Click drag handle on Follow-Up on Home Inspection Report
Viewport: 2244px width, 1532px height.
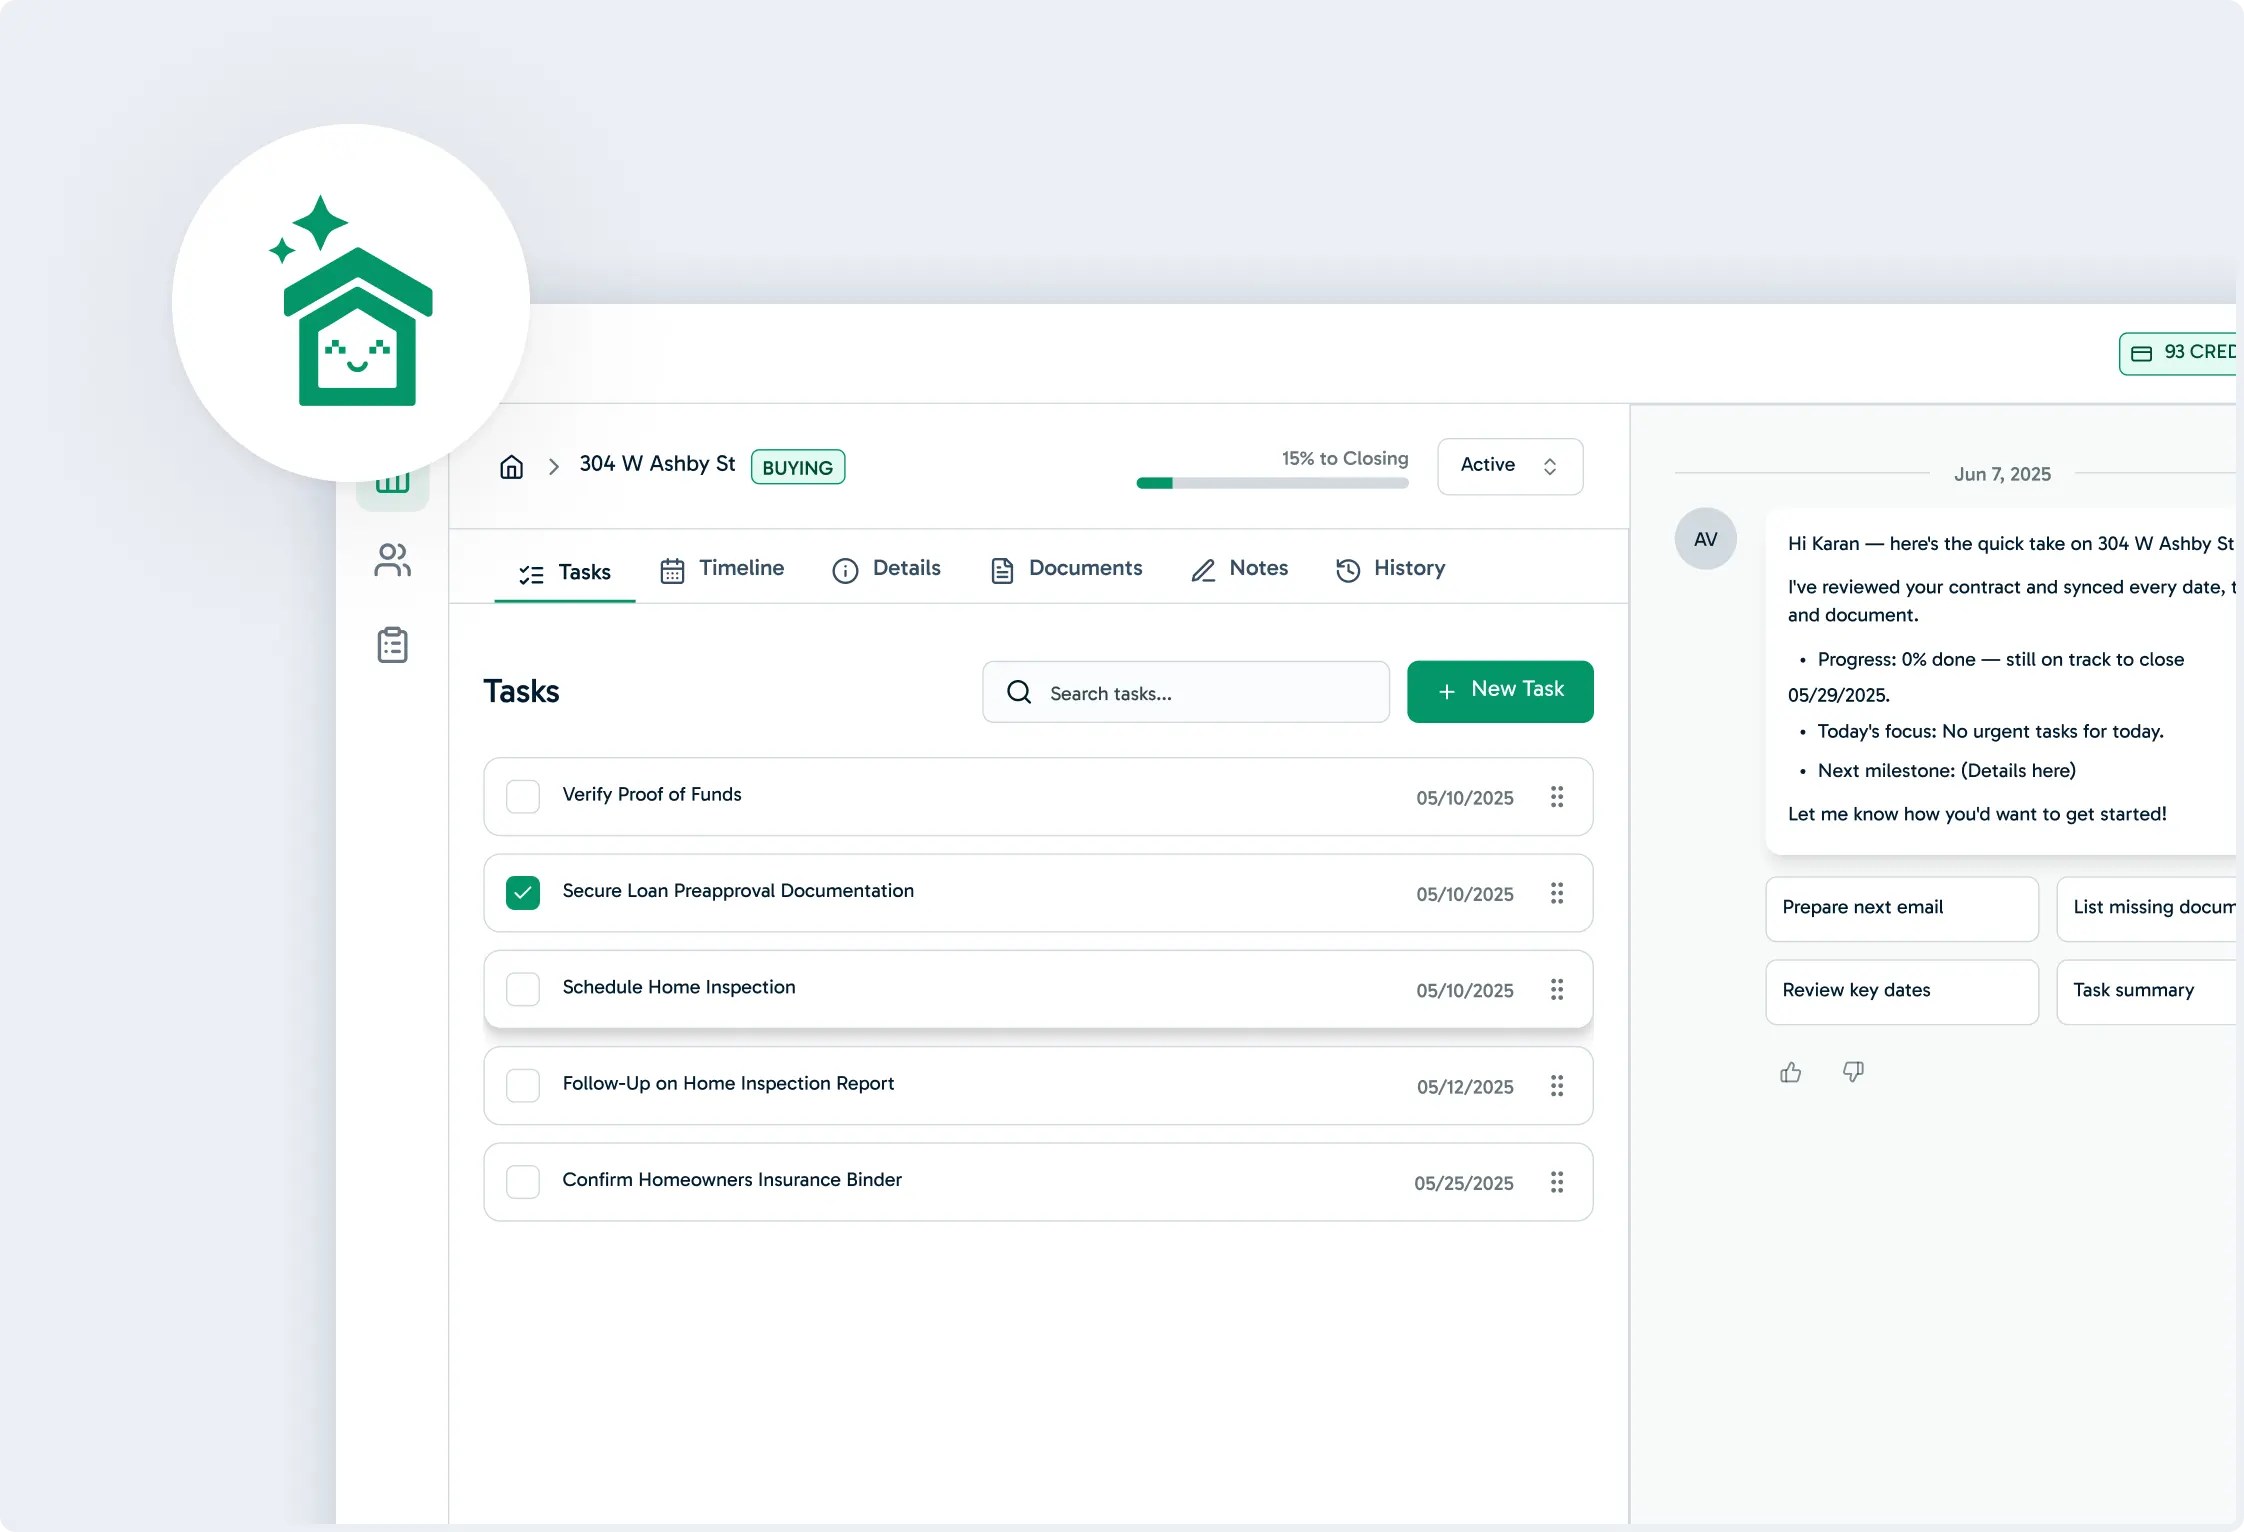click(x=1557, y=1086)
